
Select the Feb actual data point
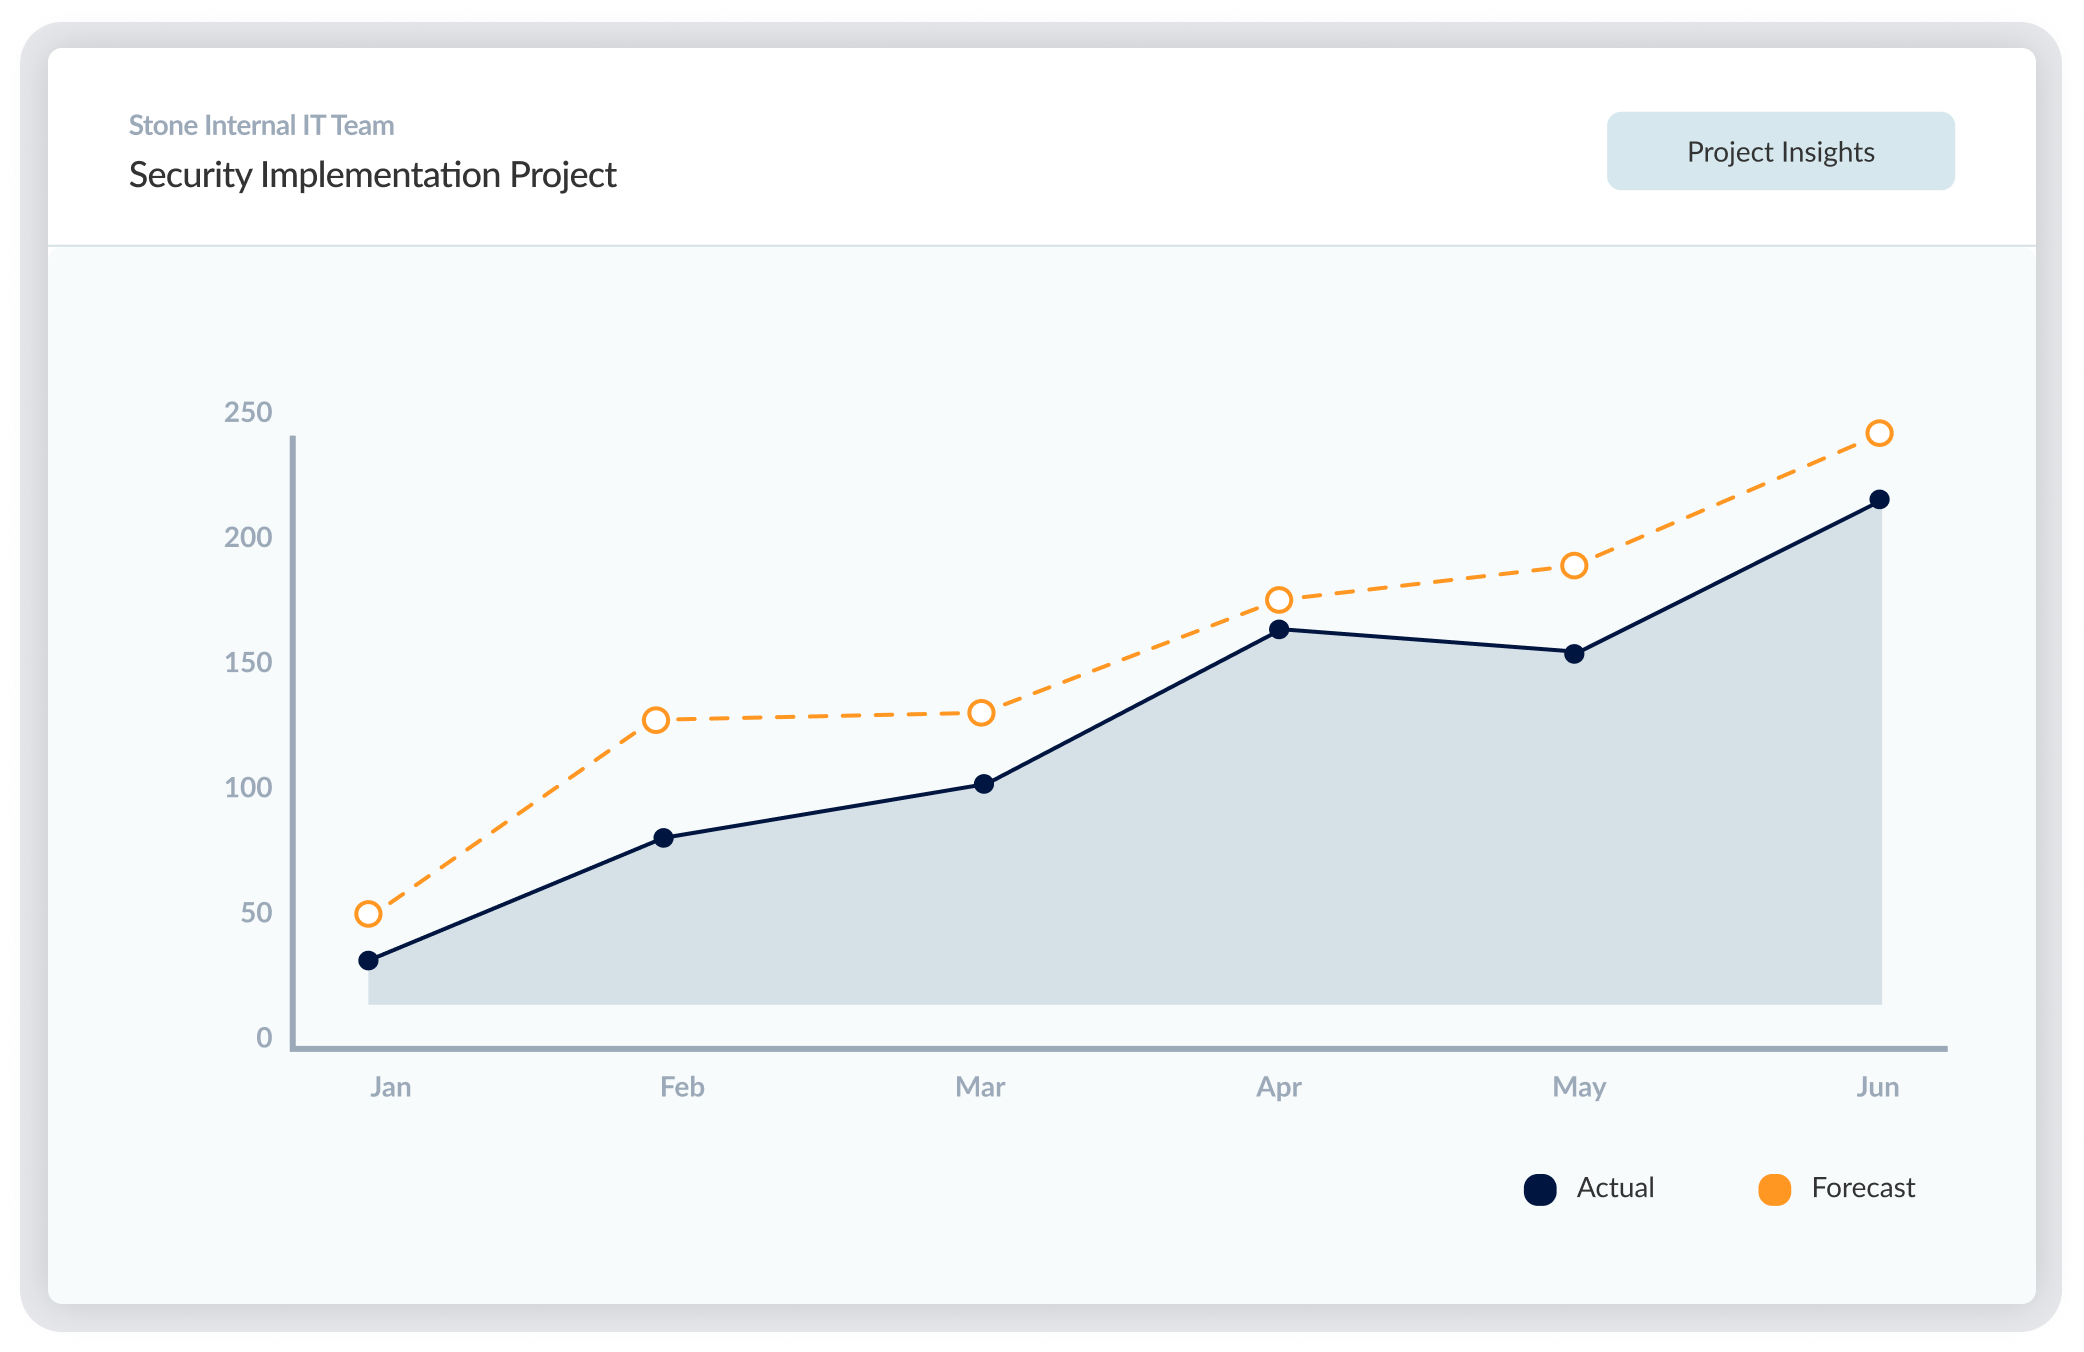click(663, 838)
